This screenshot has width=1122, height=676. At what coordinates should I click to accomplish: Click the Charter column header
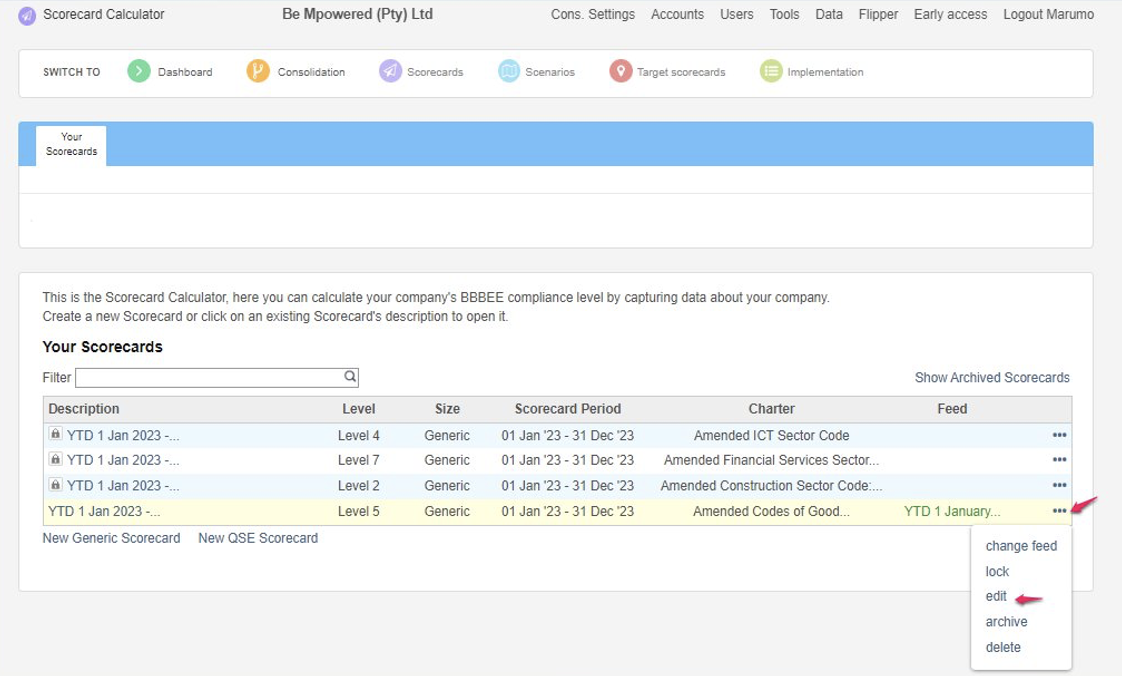tap(771, 409)
